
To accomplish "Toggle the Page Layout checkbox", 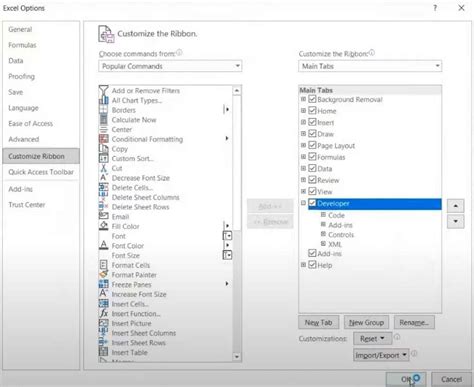I will (312, 145).
